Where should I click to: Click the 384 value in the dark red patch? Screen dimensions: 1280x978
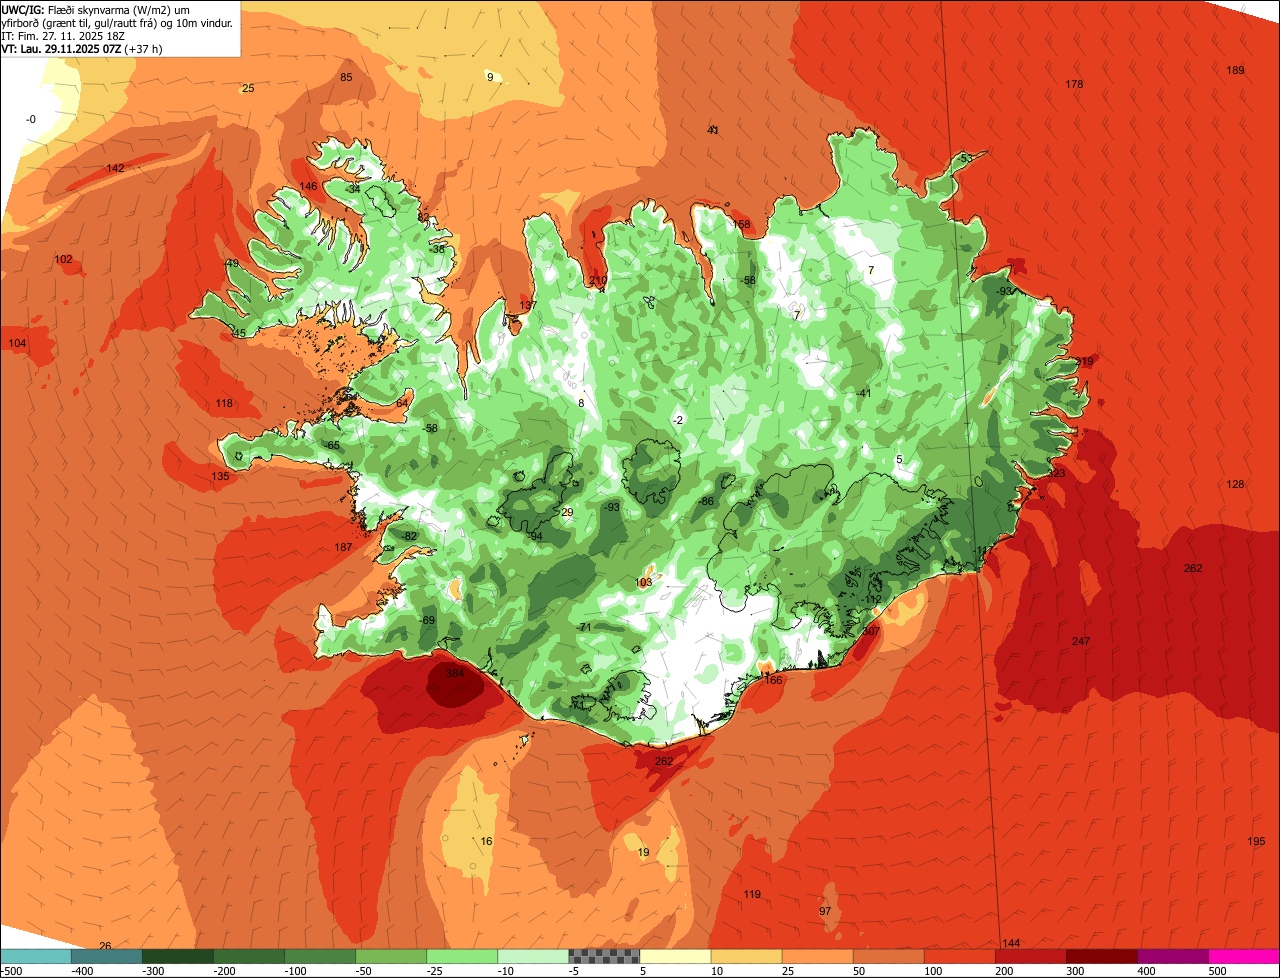(455, 674)
